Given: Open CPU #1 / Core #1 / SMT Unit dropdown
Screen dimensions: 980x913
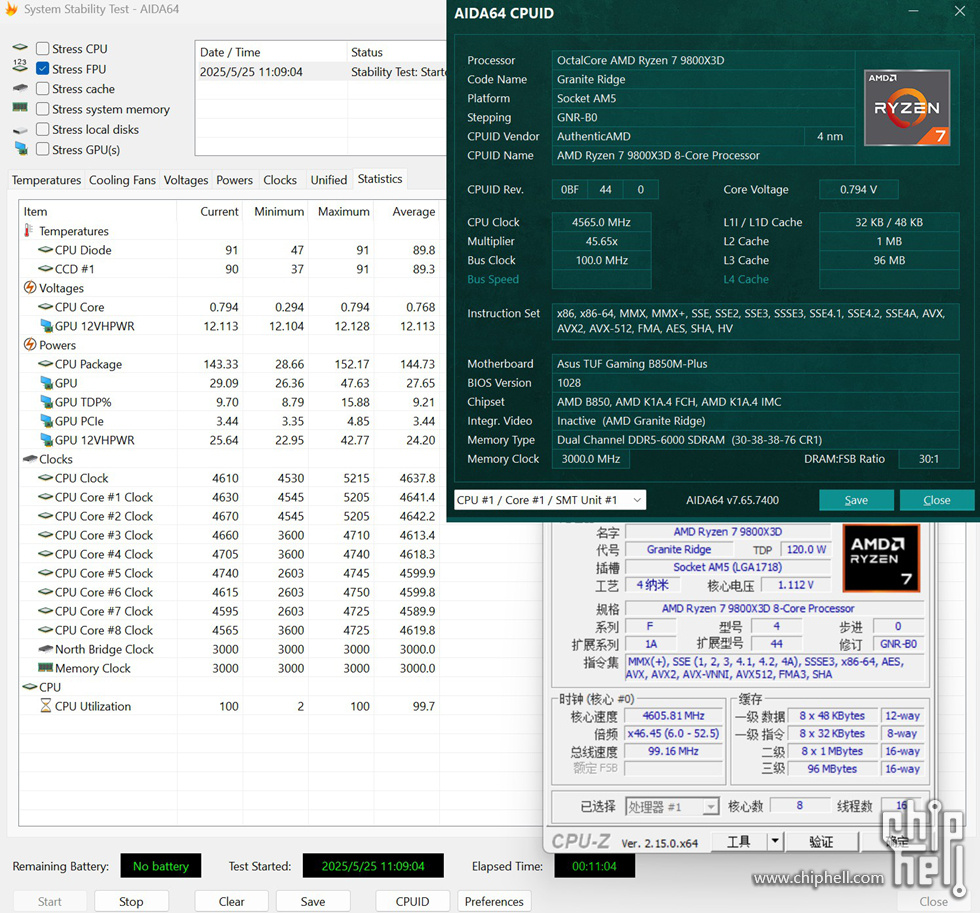Looking at the screenshot, I should tap(550, 500).
